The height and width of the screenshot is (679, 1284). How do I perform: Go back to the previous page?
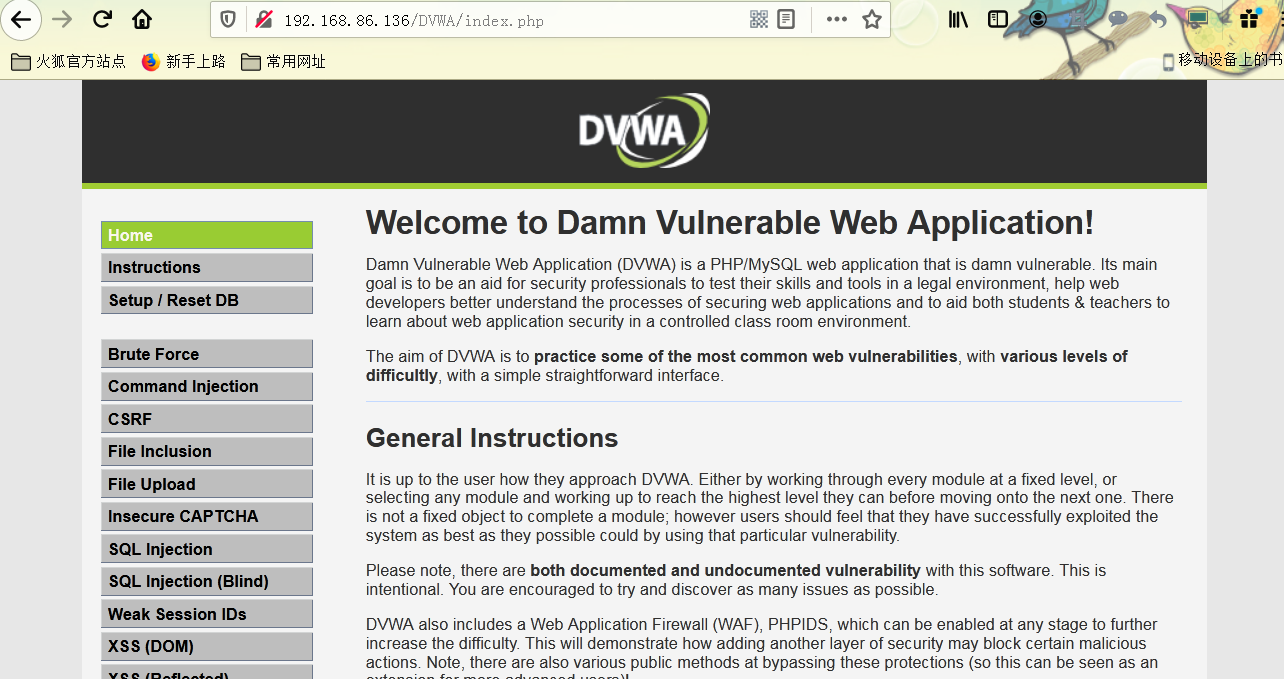[21, 19]
